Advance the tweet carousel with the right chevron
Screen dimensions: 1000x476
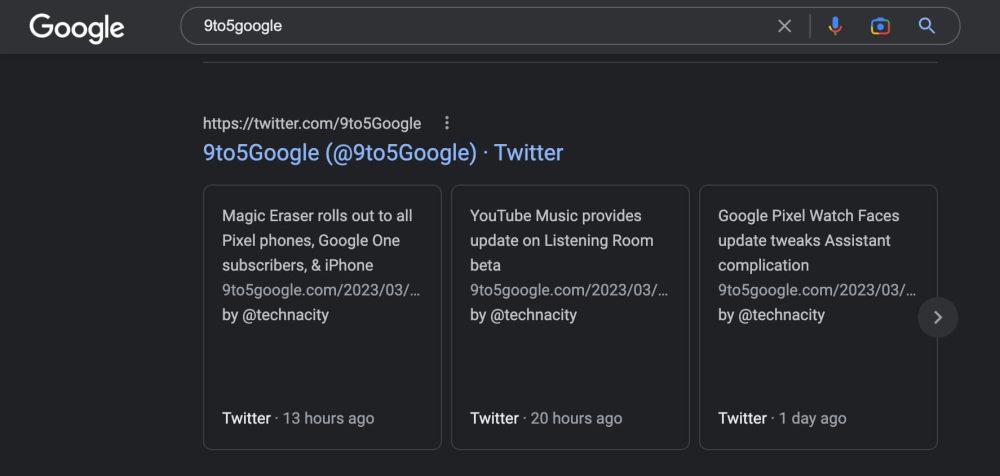pos(937,317)
